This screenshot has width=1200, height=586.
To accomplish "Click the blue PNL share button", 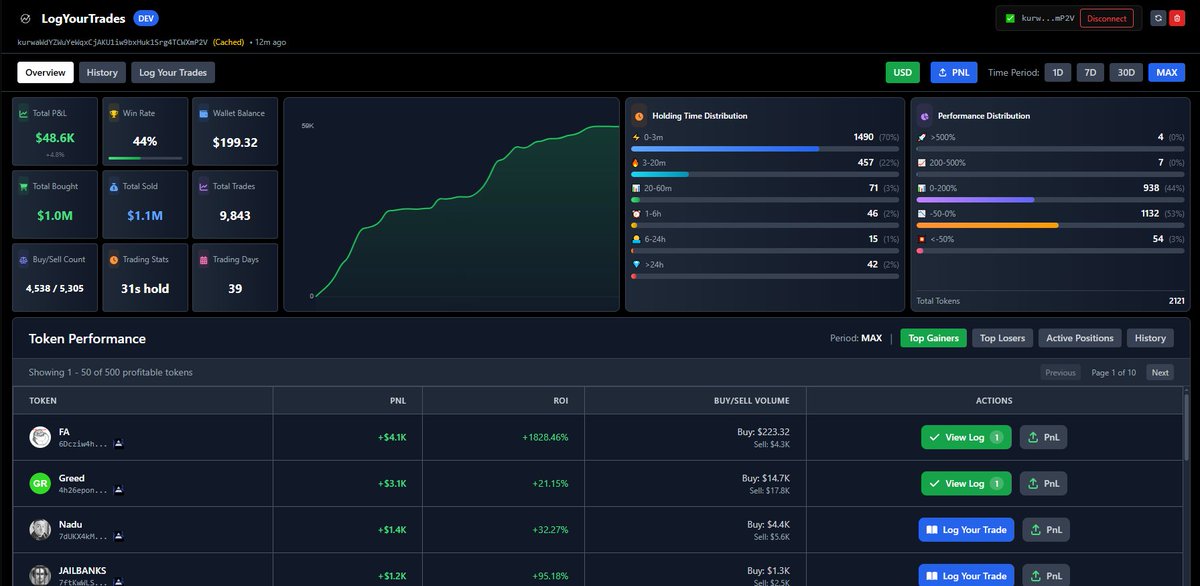I will [954, 72].
